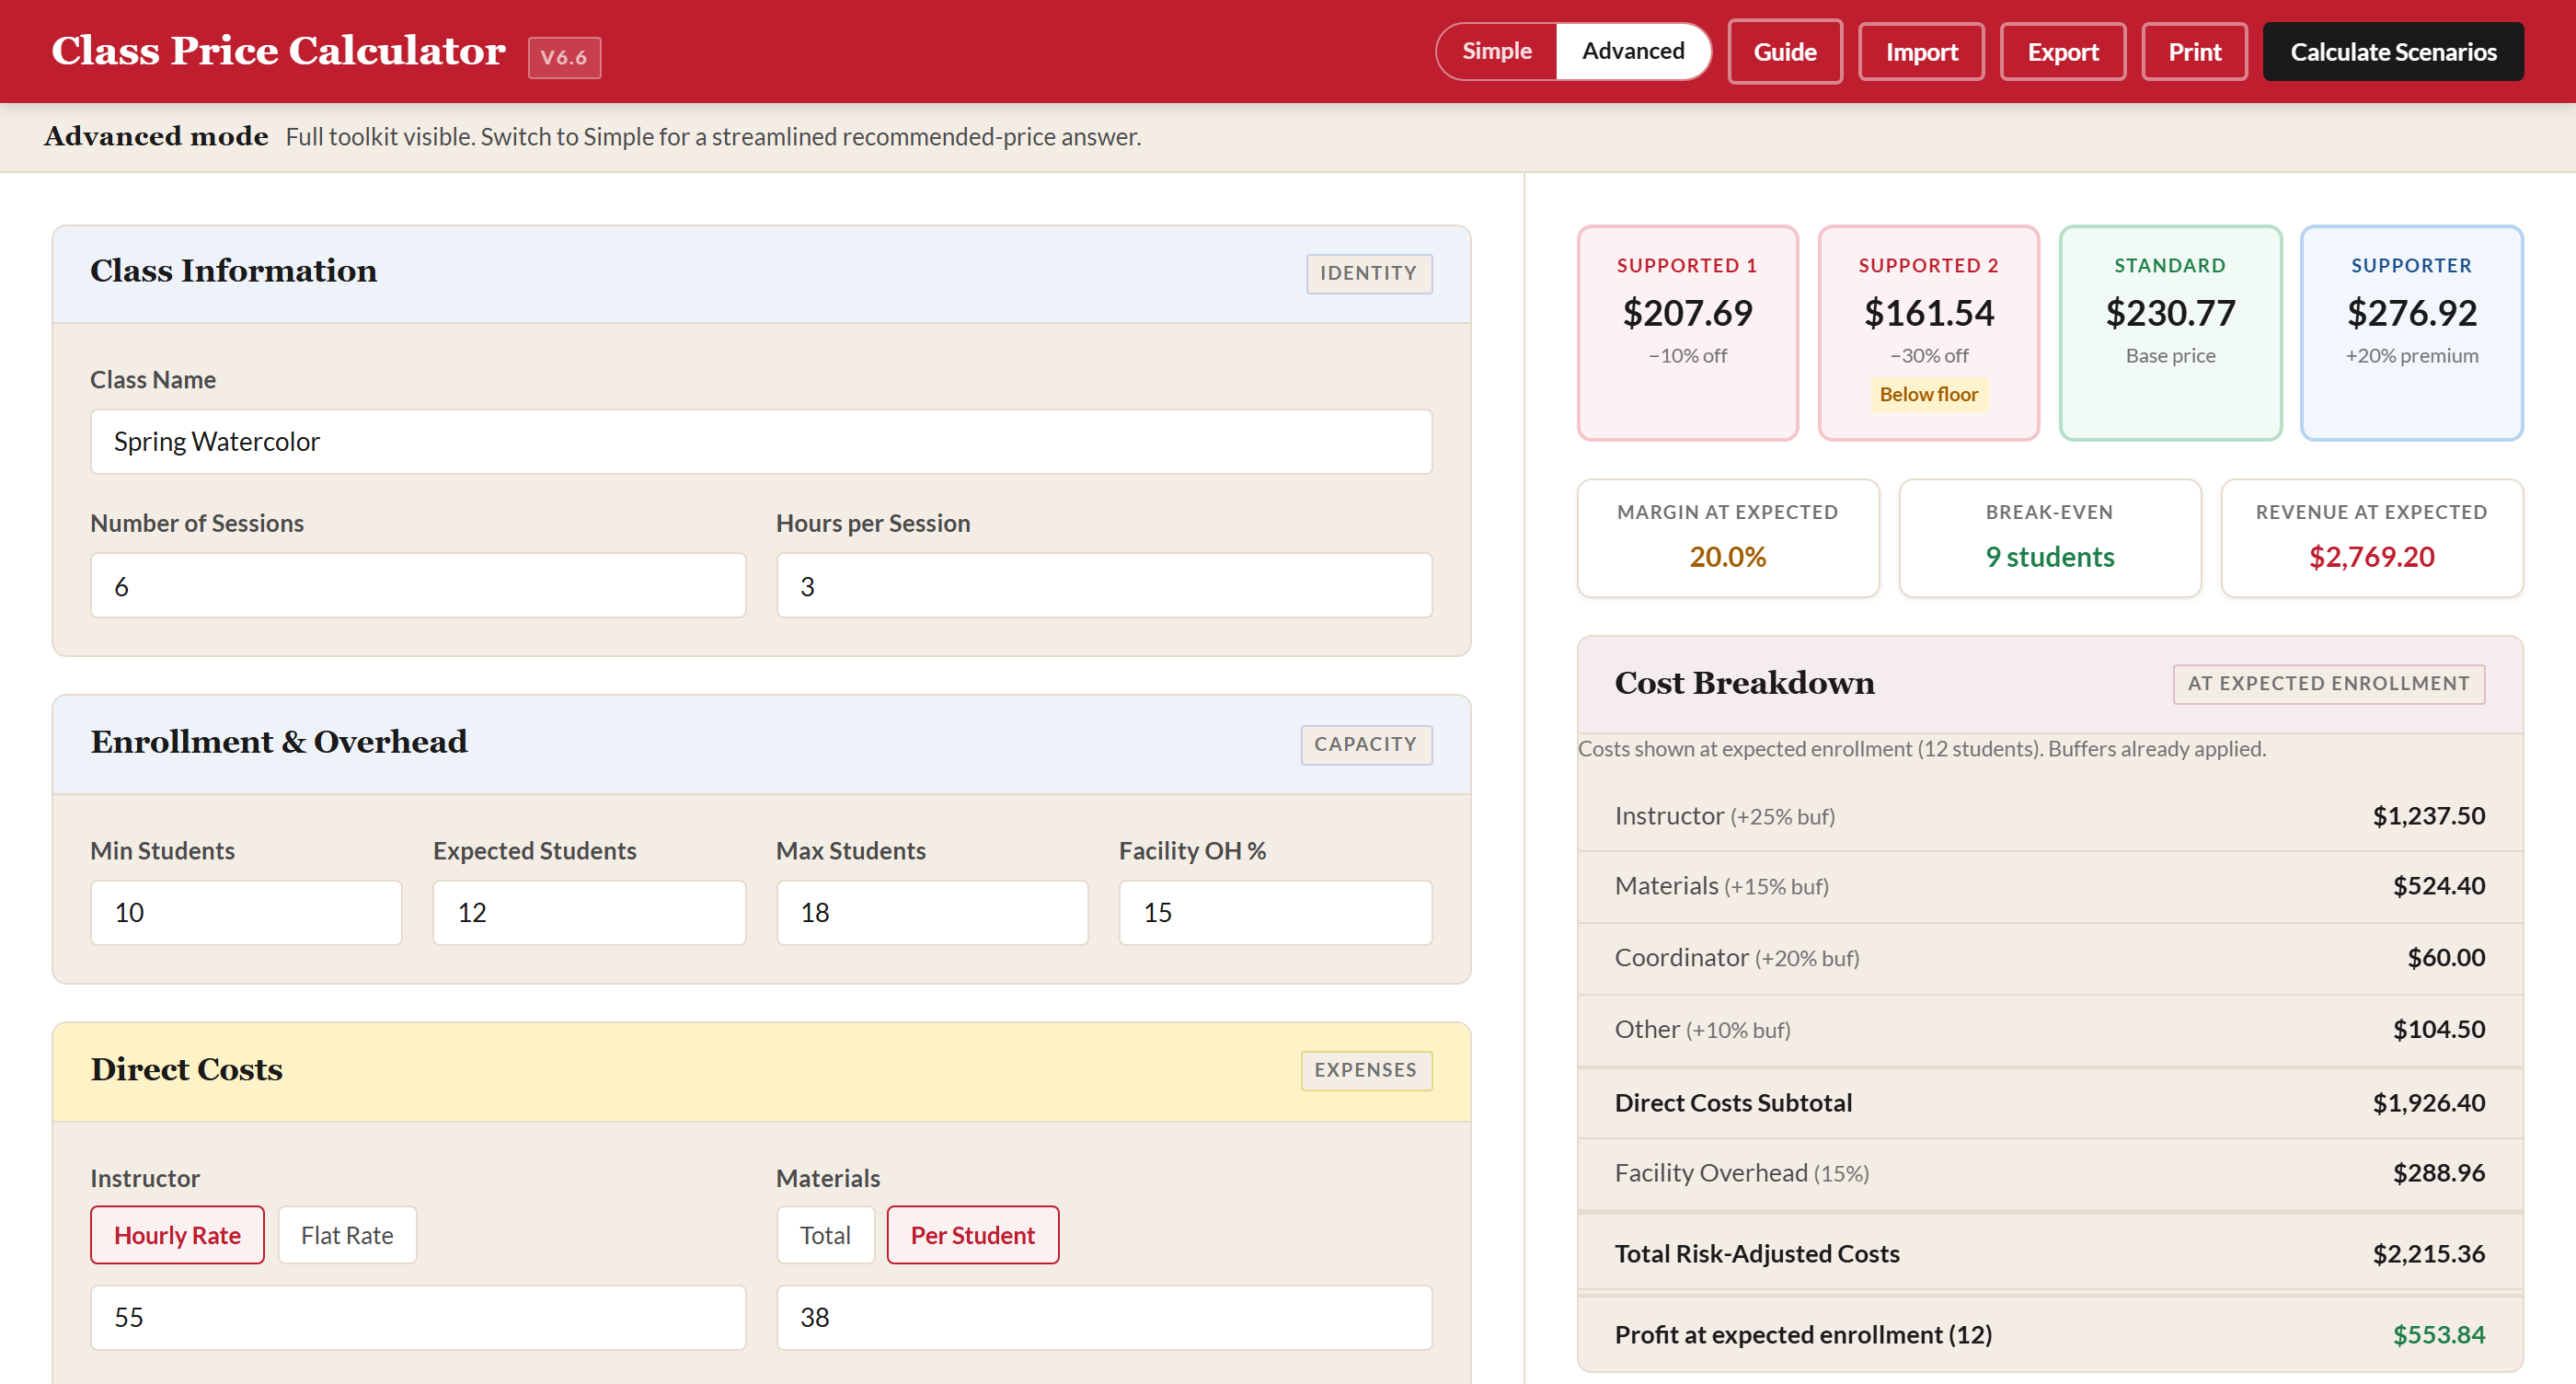Select Per Student materials pricing

point(972,1235)
